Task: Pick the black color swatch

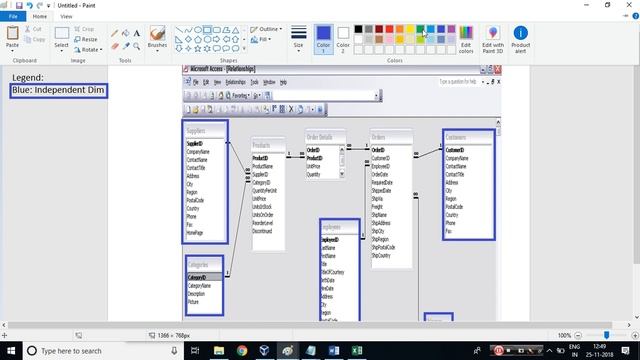Action: [x=358, y=29]
